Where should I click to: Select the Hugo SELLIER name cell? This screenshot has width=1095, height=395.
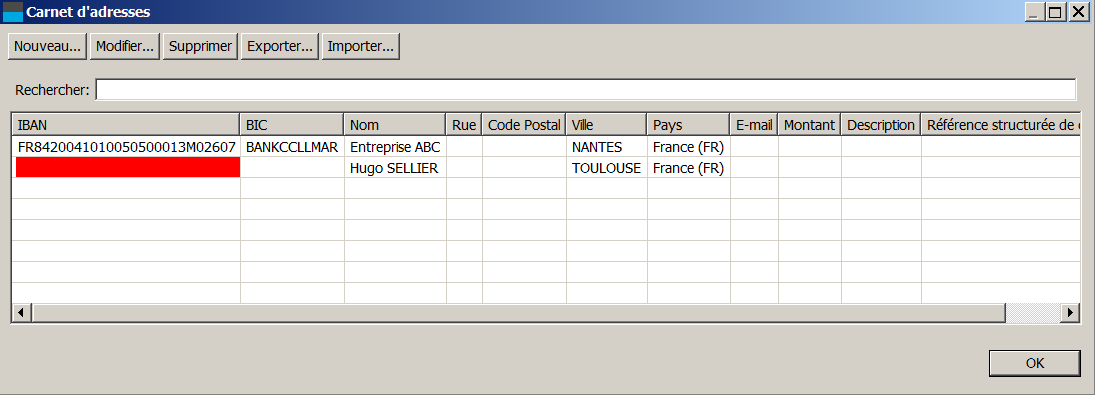pyautogui.click(x=395, y=167)
